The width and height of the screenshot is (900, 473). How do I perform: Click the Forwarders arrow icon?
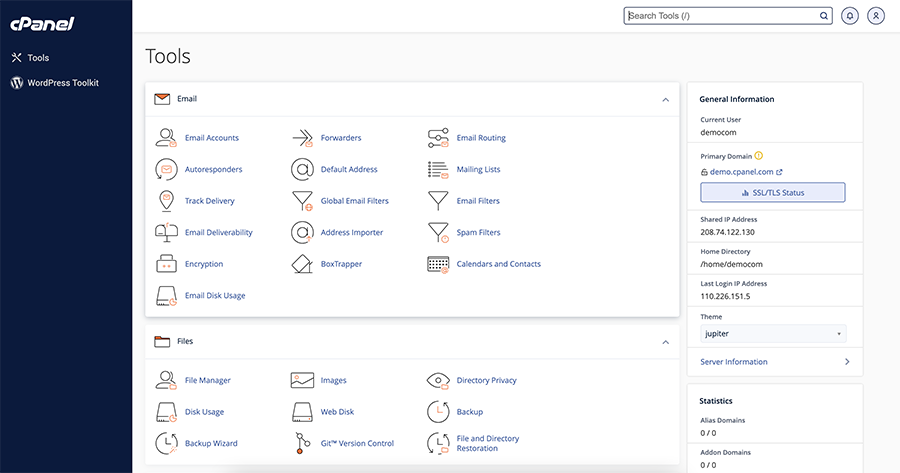(x=302, y=138)
